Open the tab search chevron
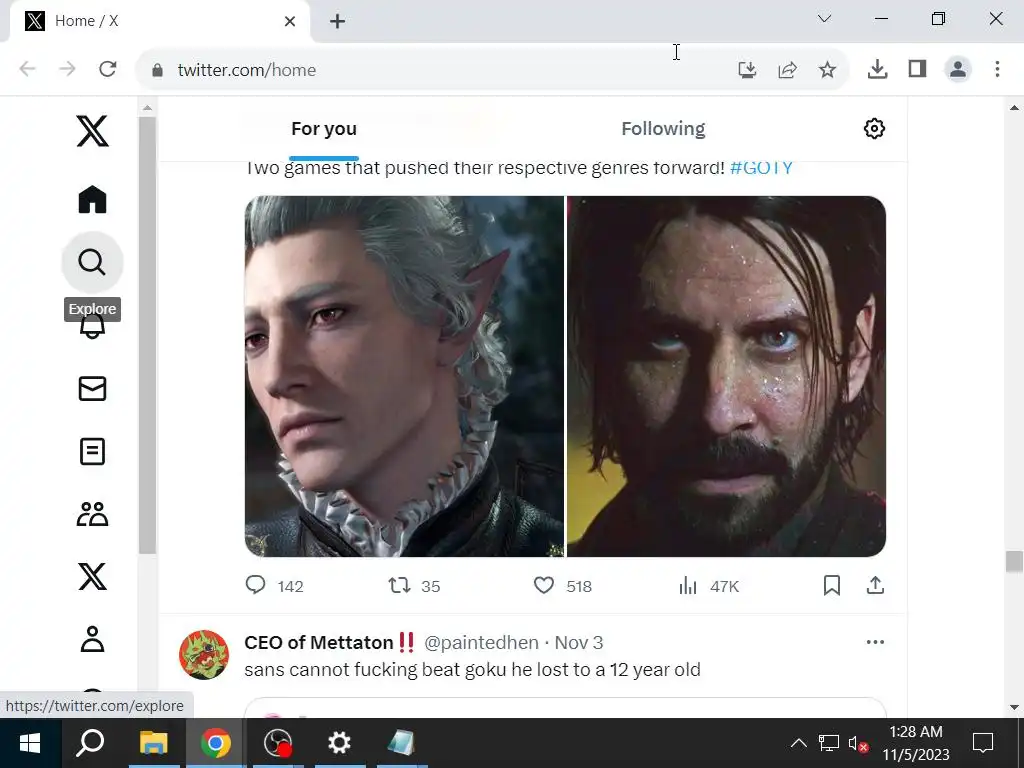 click(824, 19)
